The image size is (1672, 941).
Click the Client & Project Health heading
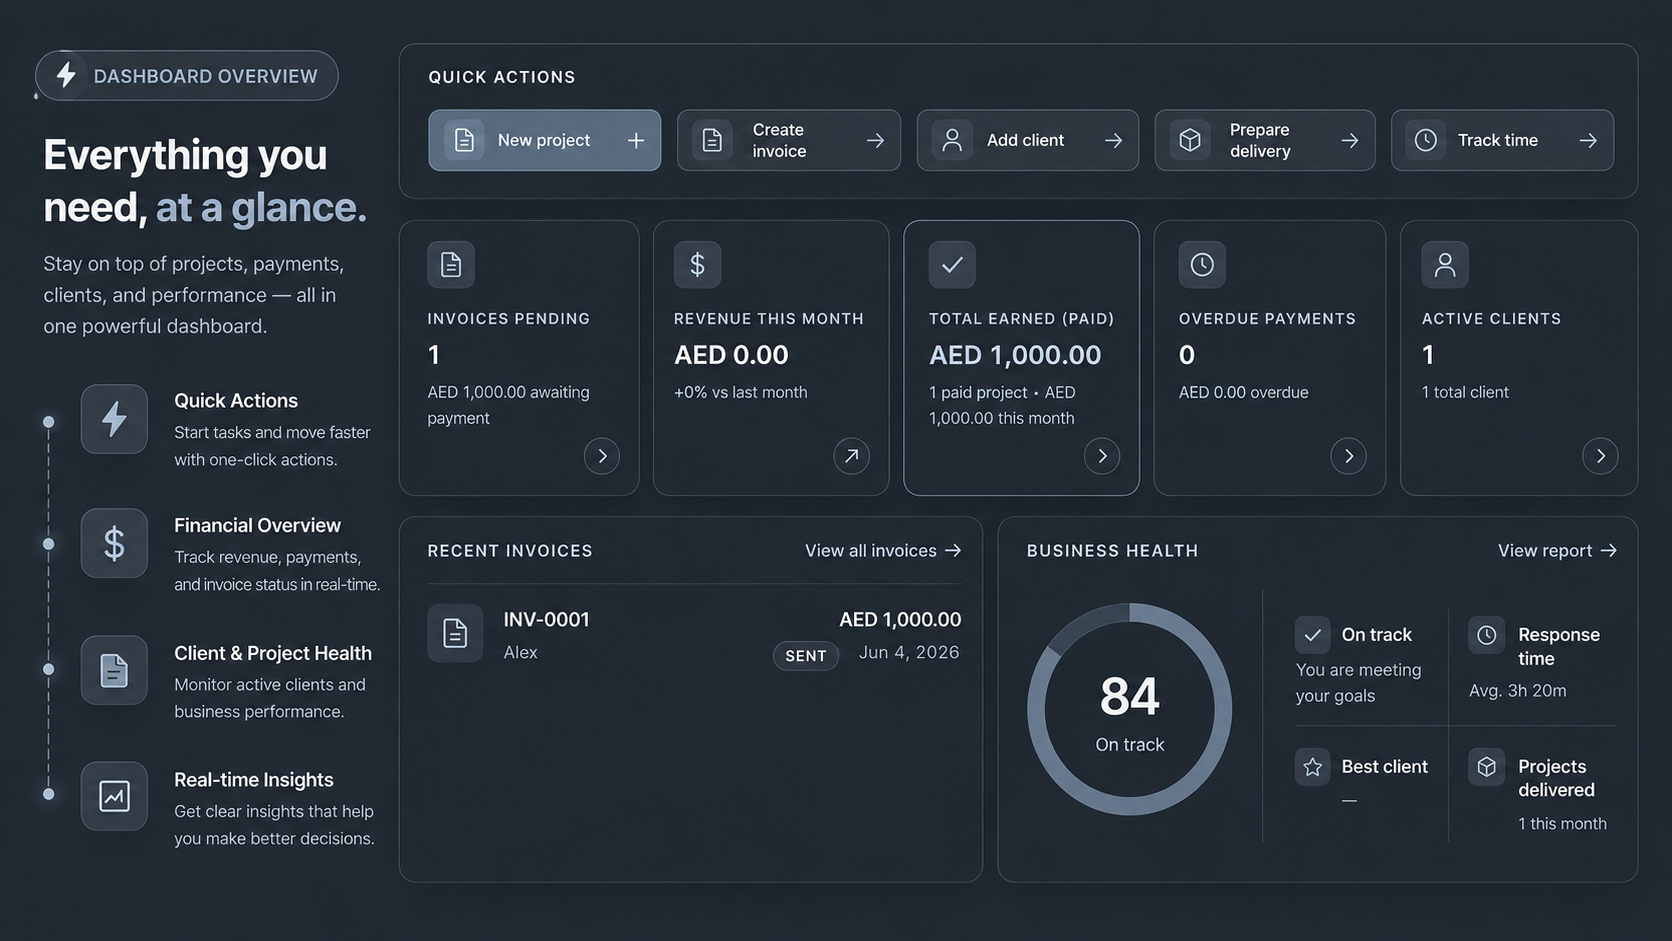tap(273, 653)
